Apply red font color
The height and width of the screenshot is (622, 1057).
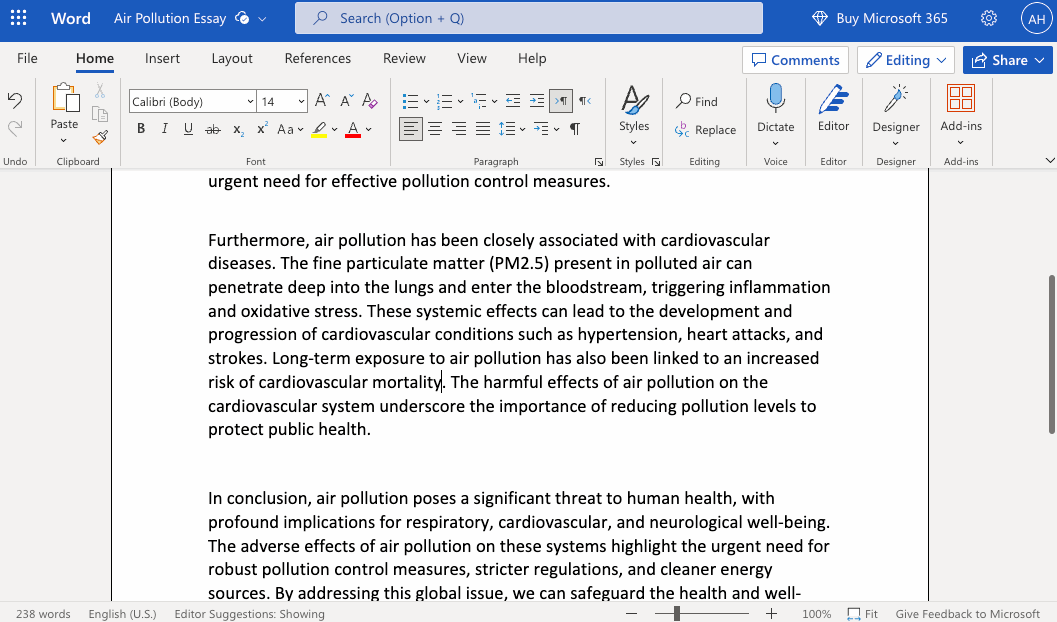tap(353, 129)
